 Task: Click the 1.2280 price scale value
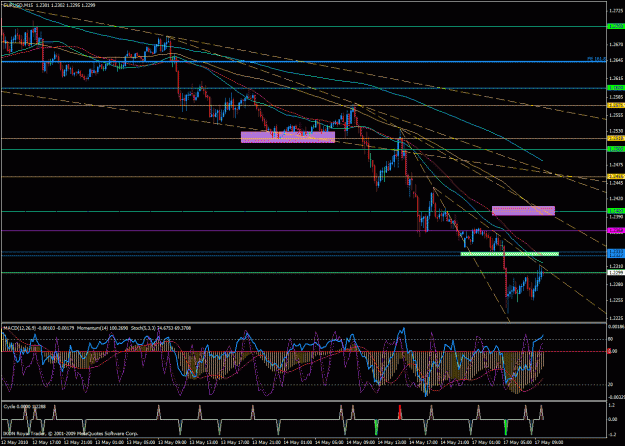tap(614, 284)
